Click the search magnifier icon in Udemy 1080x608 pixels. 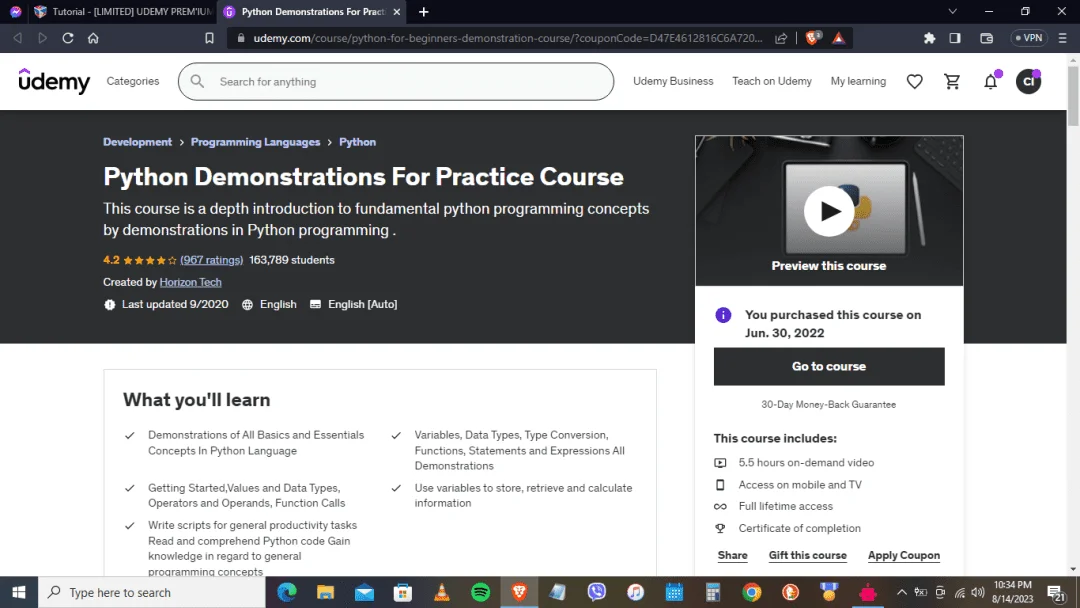197,81
